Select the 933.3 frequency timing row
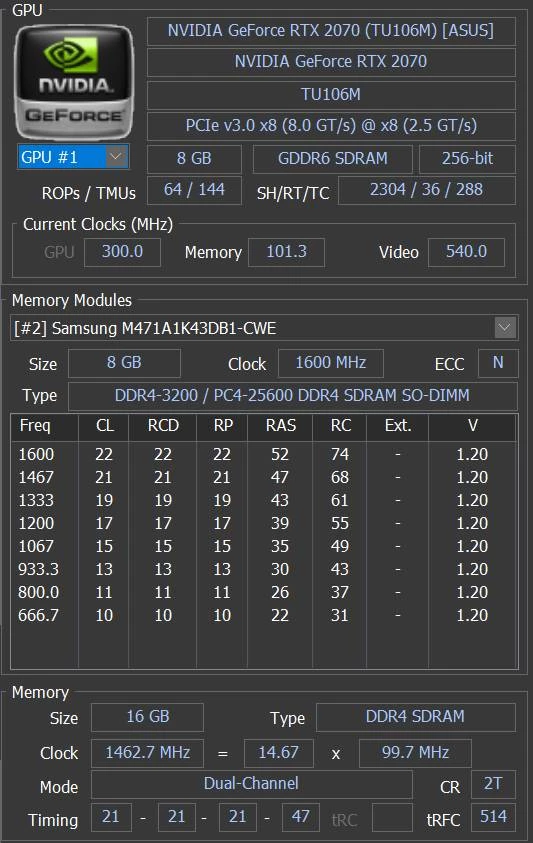 pos(264,569)
